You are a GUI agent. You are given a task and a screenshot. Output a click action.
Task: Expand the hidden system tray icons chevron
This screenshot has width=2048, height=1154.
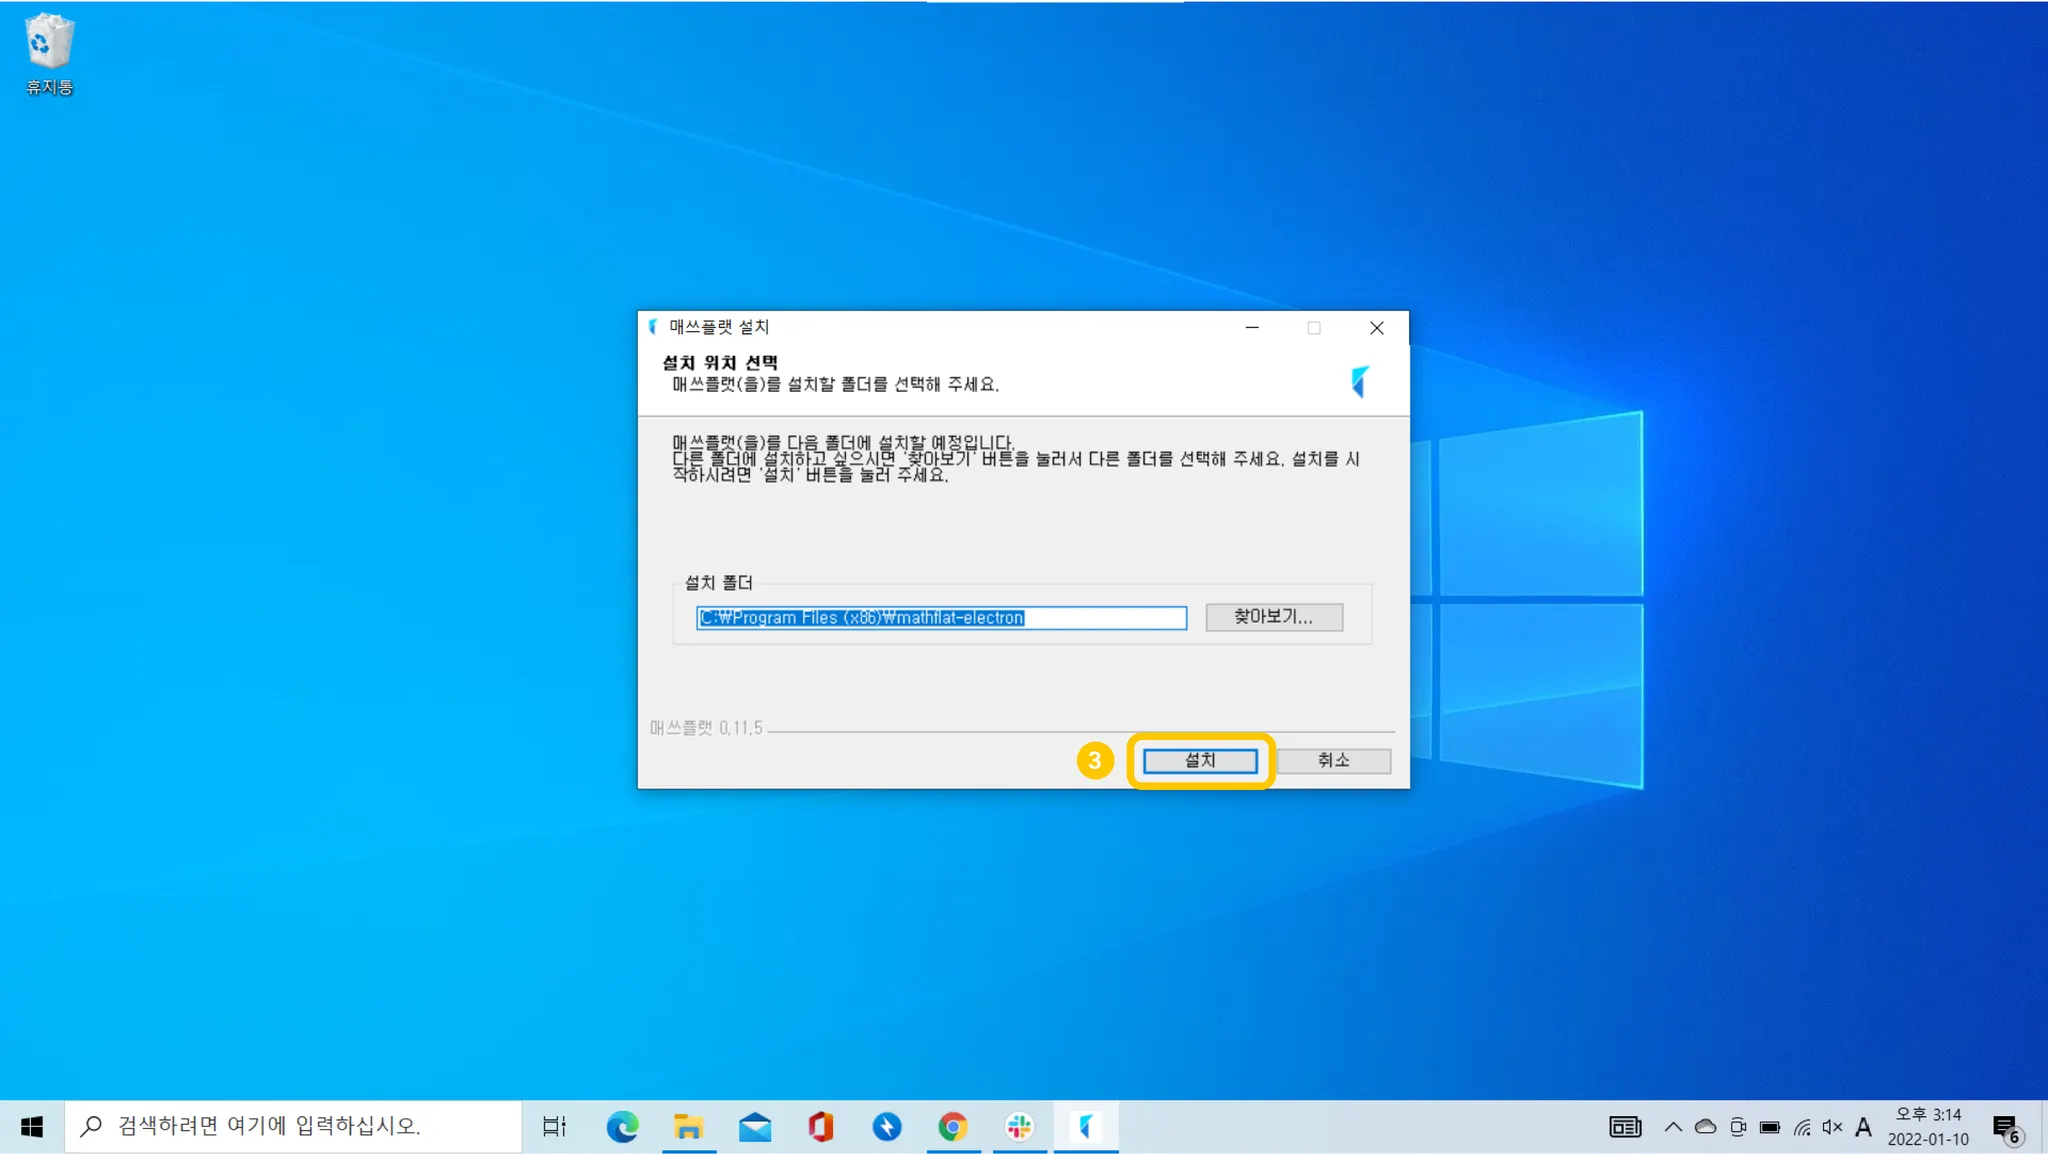[x=1673, y=1127]
